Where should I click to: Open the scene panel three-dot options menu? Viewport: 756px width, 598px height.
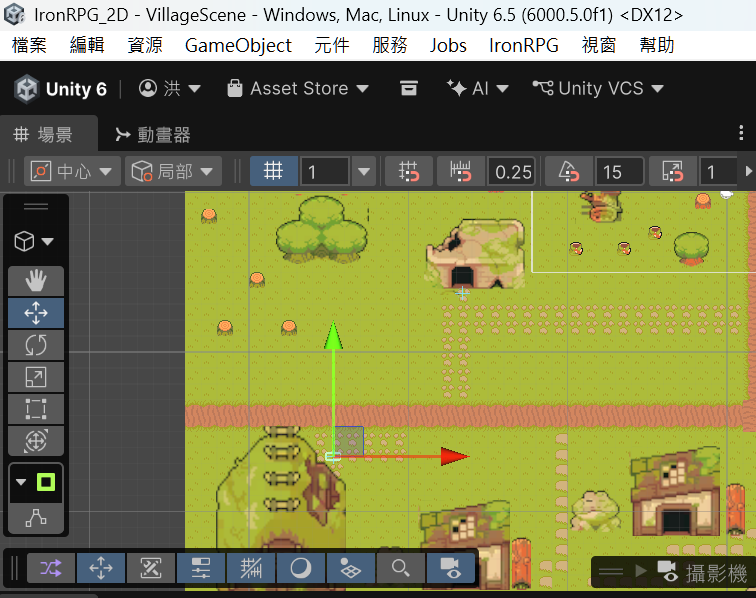[741, 133]
